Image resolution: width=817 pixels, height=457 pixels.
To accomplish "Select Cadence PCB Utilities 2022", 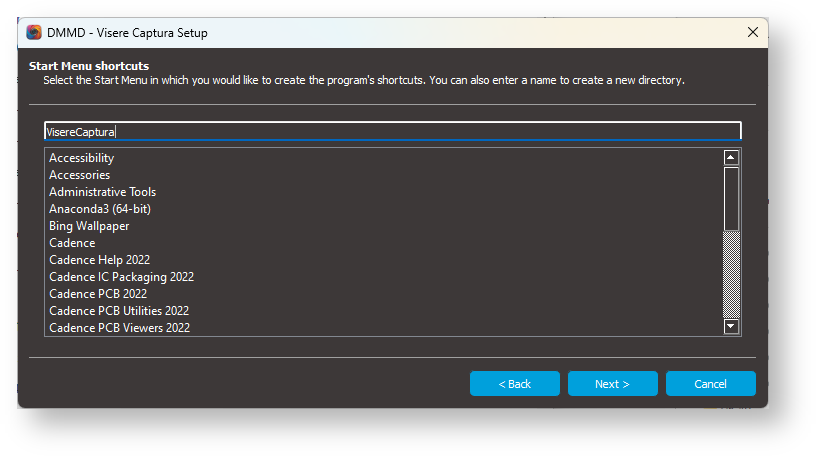I will click(x=119, y=311).
